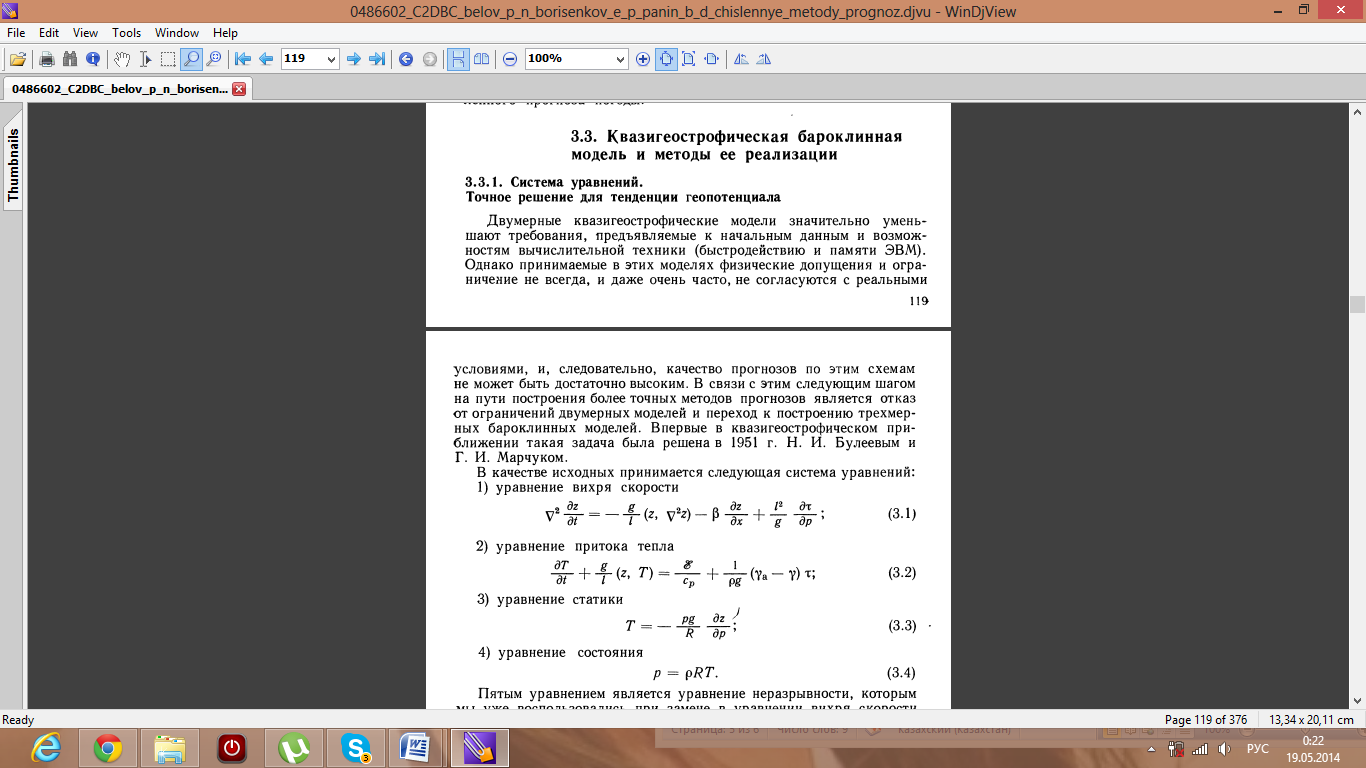Jump to the last page
1366x768 pixels.
coord(377,59)
